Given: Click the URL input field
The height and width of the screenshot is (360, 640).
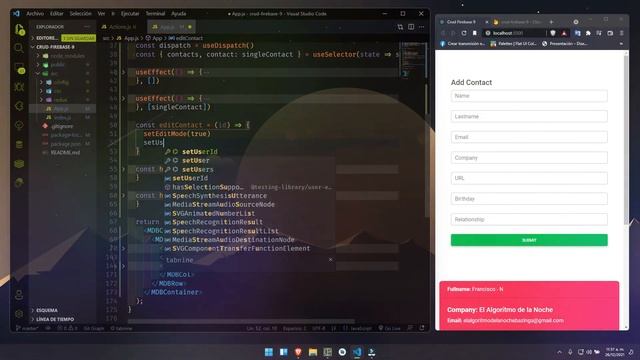Looking at the screenshot, I should click(529, 178).
